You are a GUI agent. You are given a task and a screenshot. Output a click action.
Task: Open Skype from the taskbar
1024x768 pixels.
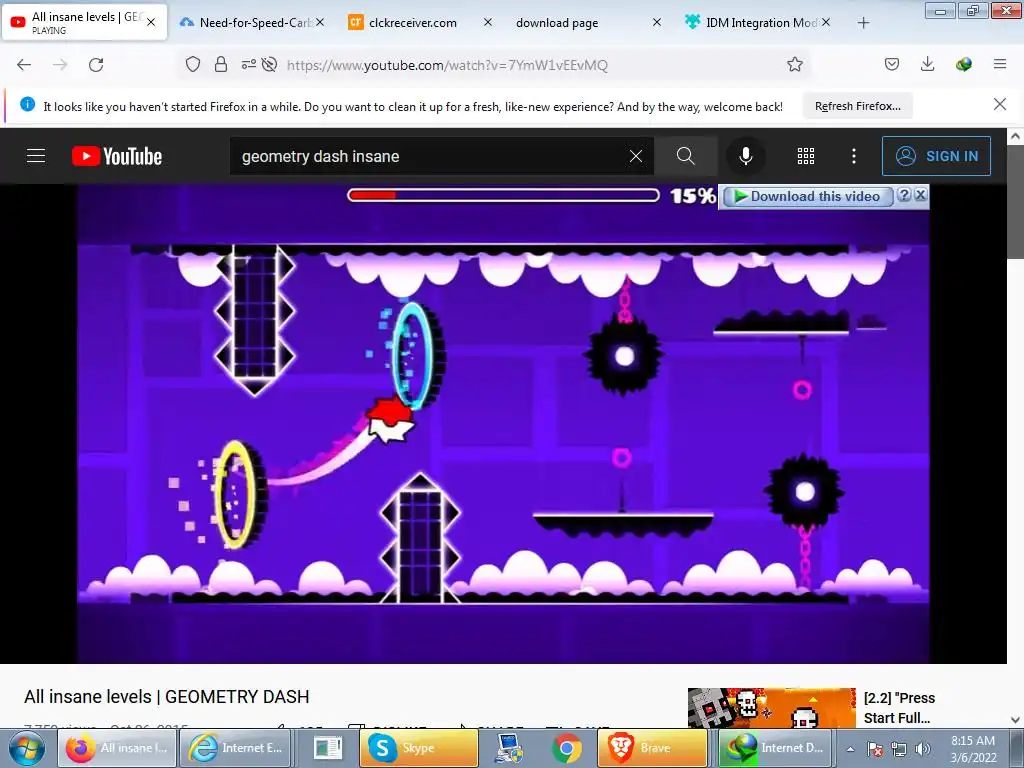pyautogui.click(x=418, y=748)
